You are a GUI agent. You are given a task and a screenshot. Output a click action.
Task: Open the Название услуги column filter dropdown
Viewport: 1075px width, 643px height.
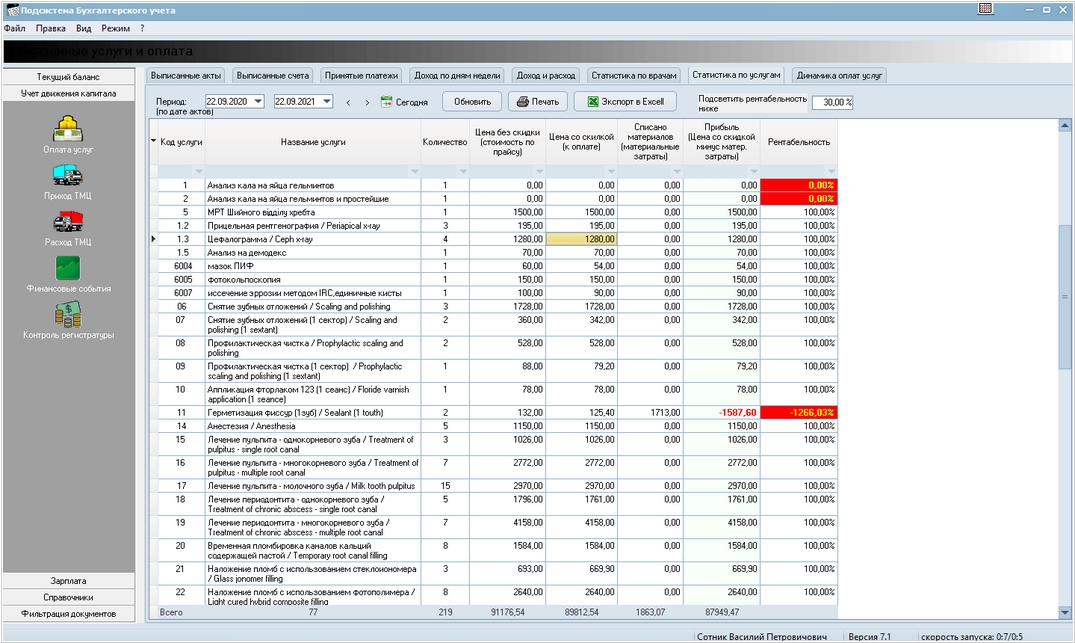413,171
